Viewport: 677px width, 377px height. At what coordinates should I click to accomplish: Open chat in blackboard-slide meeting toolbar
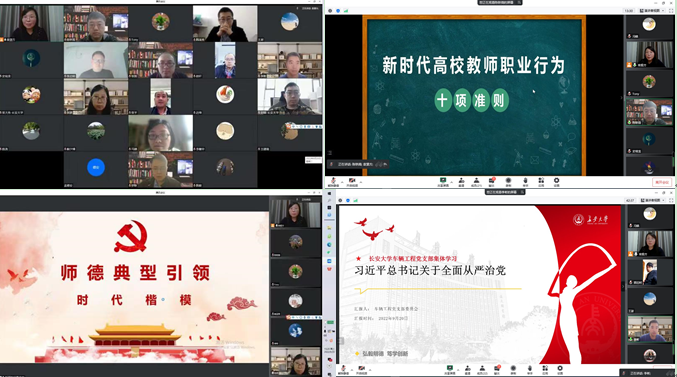pyautogui.click(x=491, y=182)
